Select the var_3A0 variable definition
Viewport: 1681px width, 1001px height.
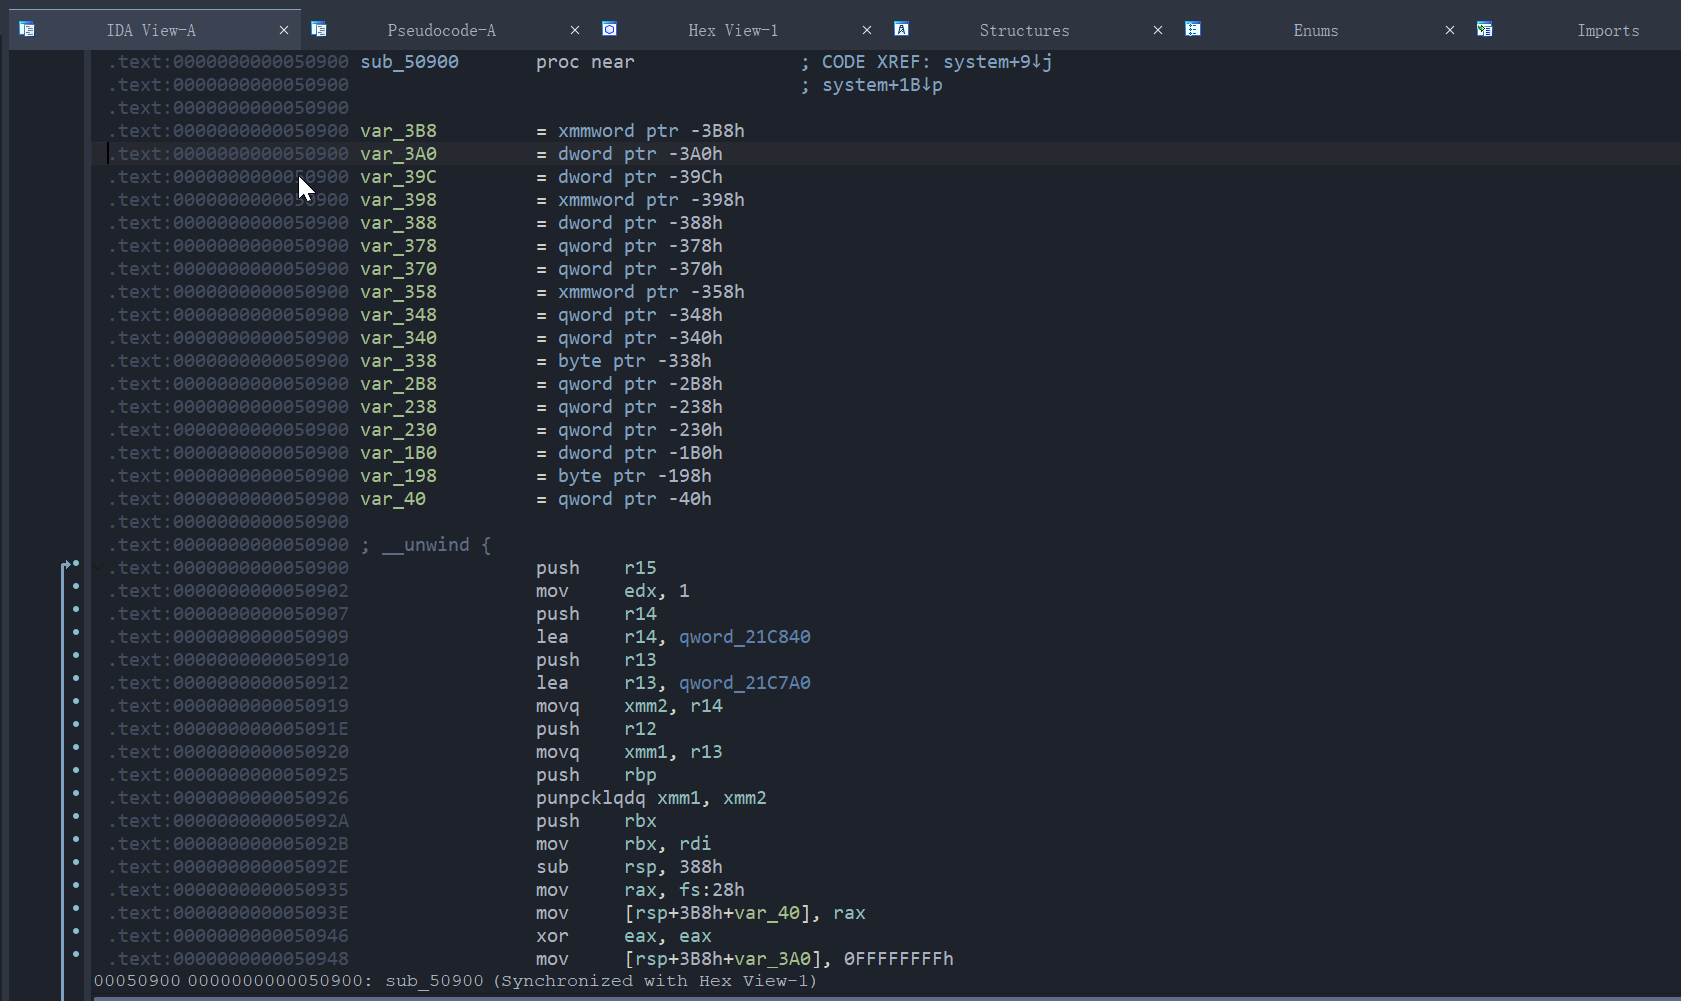398,154
